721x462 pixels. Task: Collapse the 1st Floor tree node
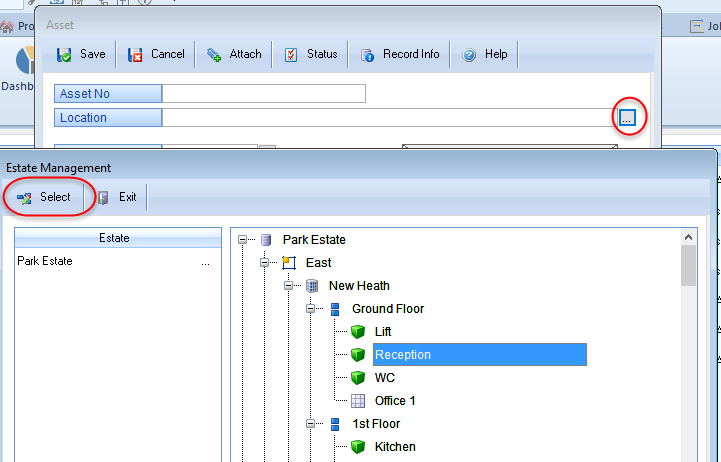[x=311, y=423]
